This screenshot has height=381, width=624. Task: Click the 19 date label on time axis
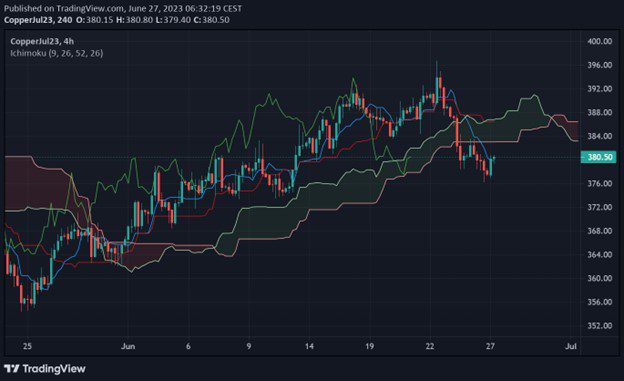pos(369,346)
